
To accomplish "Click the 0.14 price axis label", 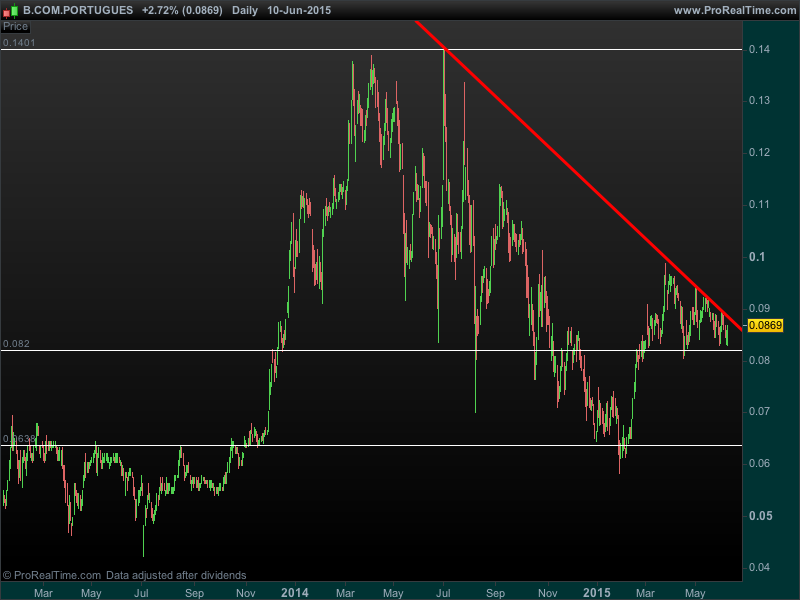I will [759, 49].
